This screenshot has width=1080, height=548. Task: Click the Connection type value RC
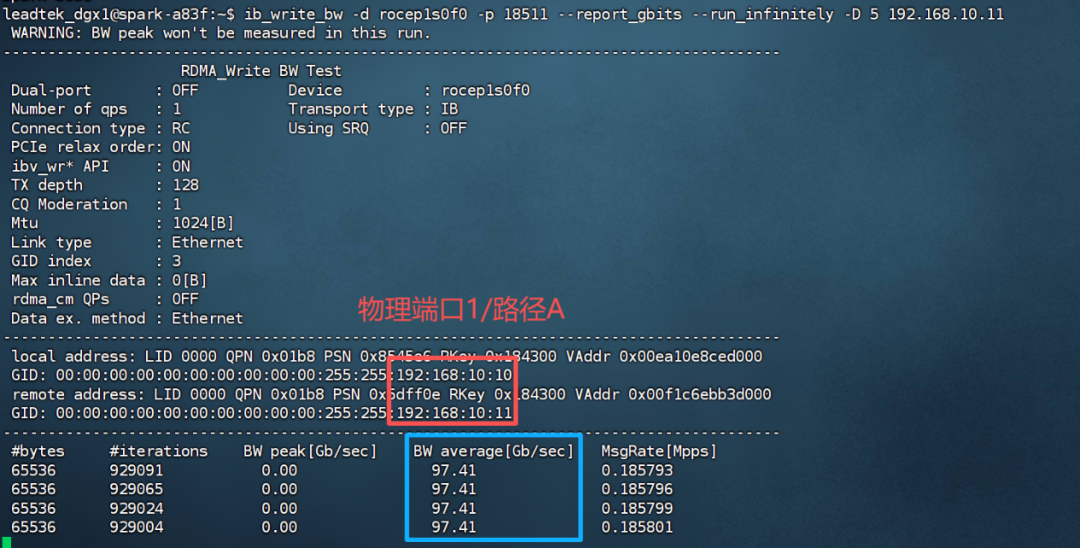180,128
